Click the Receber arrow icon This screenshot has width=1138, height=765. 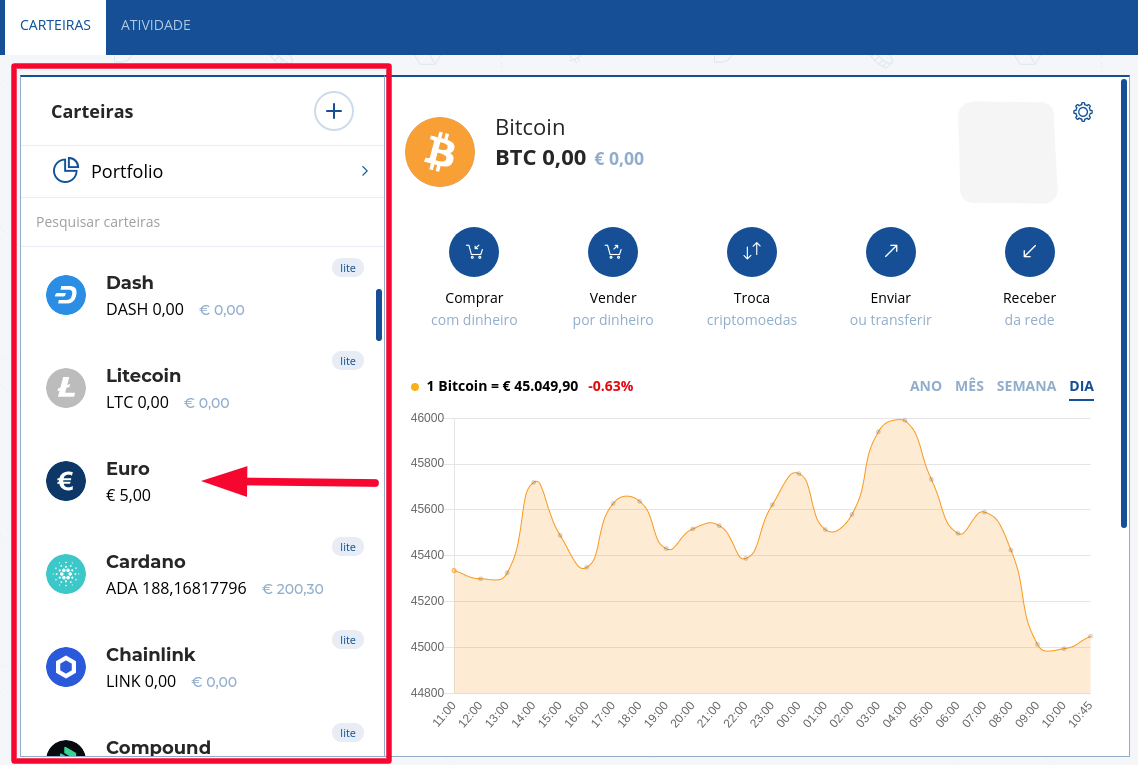point(1029,252)
